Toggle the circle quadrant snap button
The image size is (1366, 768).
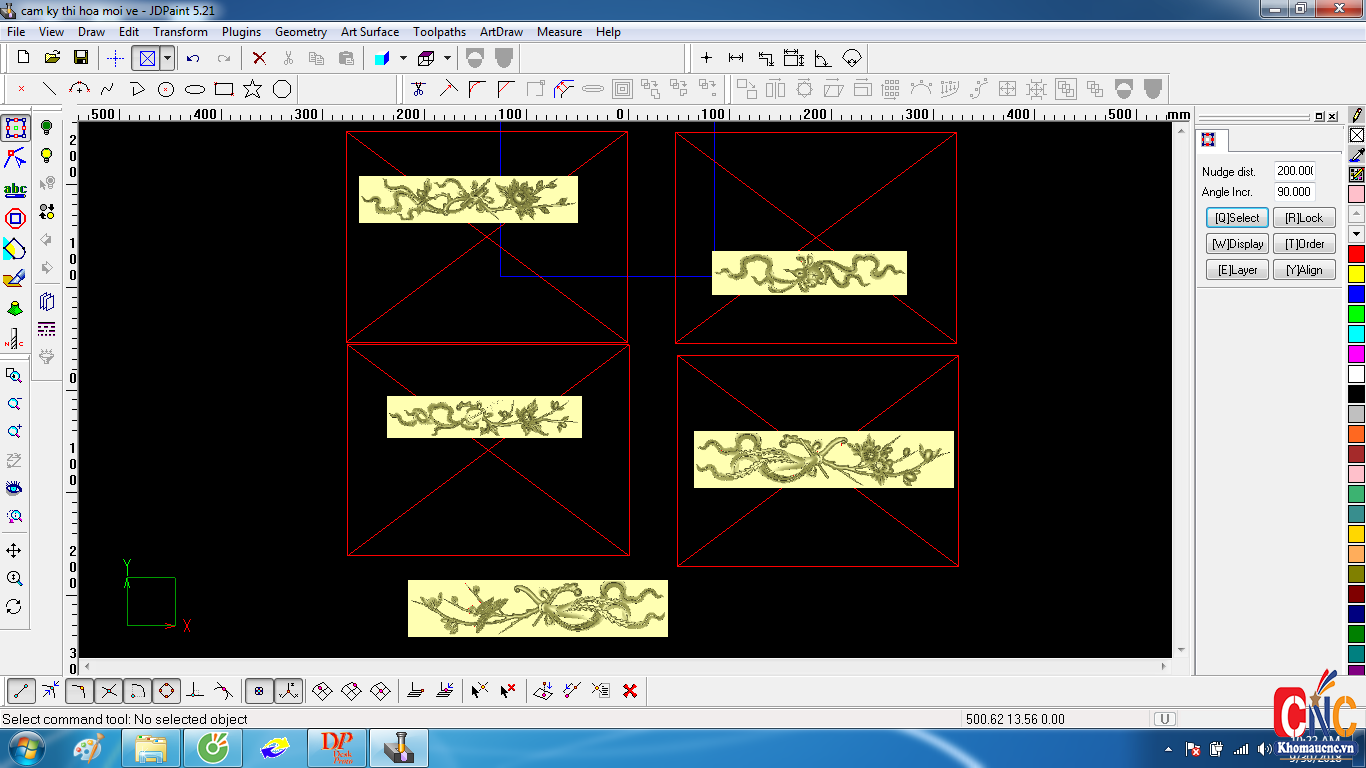coord(166,690)
